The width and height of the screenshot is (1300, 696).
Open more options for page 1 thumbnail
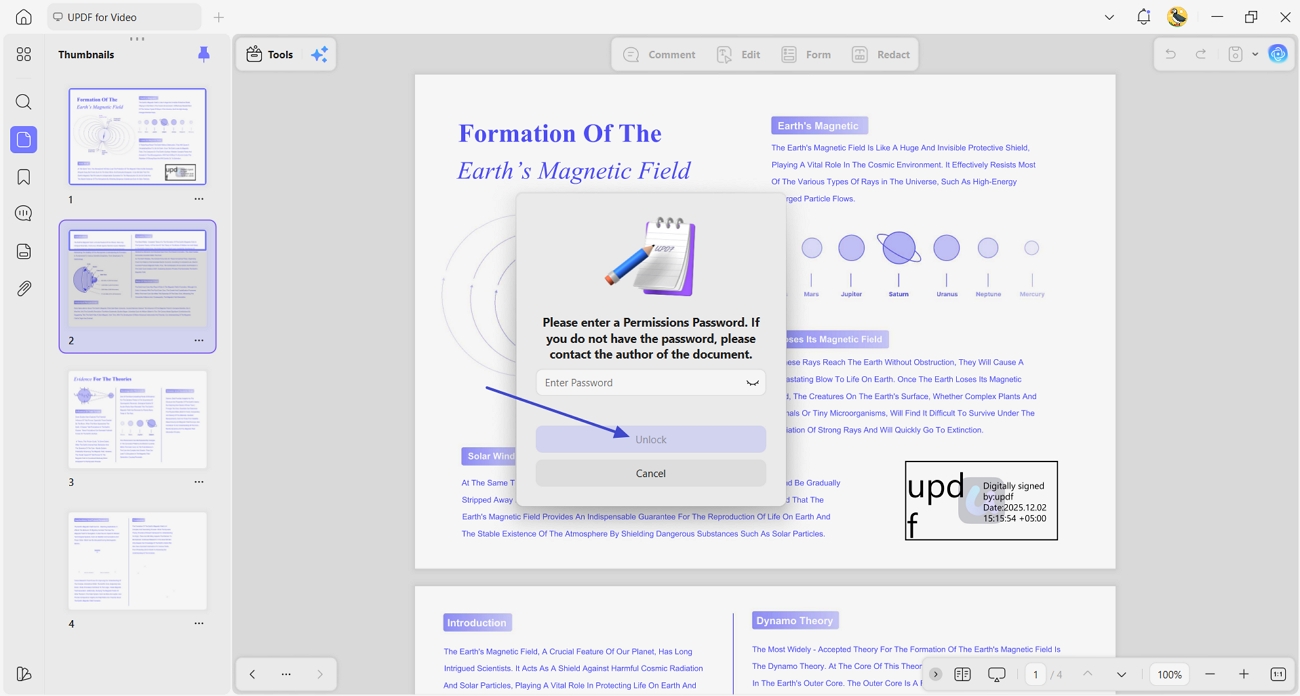[x=199, y=199]
